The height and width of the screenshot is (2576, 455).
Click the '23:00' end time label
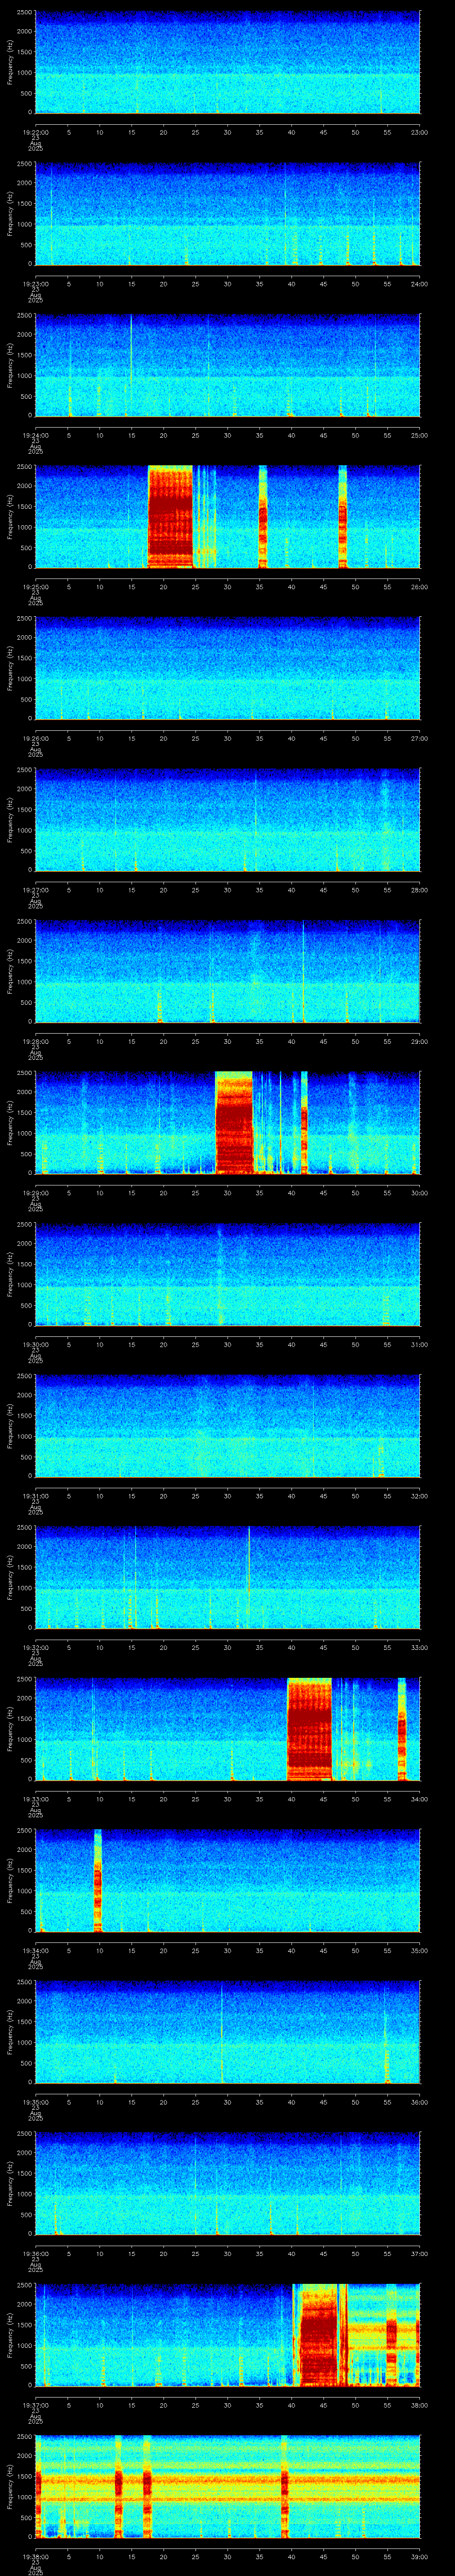tap(419, 132)
